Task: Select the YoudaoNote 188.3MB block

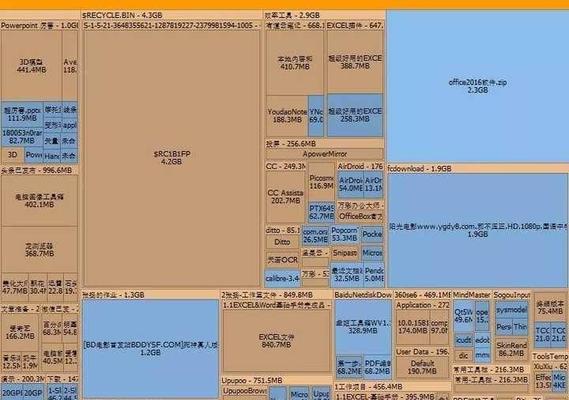Action: click(287, 116)
